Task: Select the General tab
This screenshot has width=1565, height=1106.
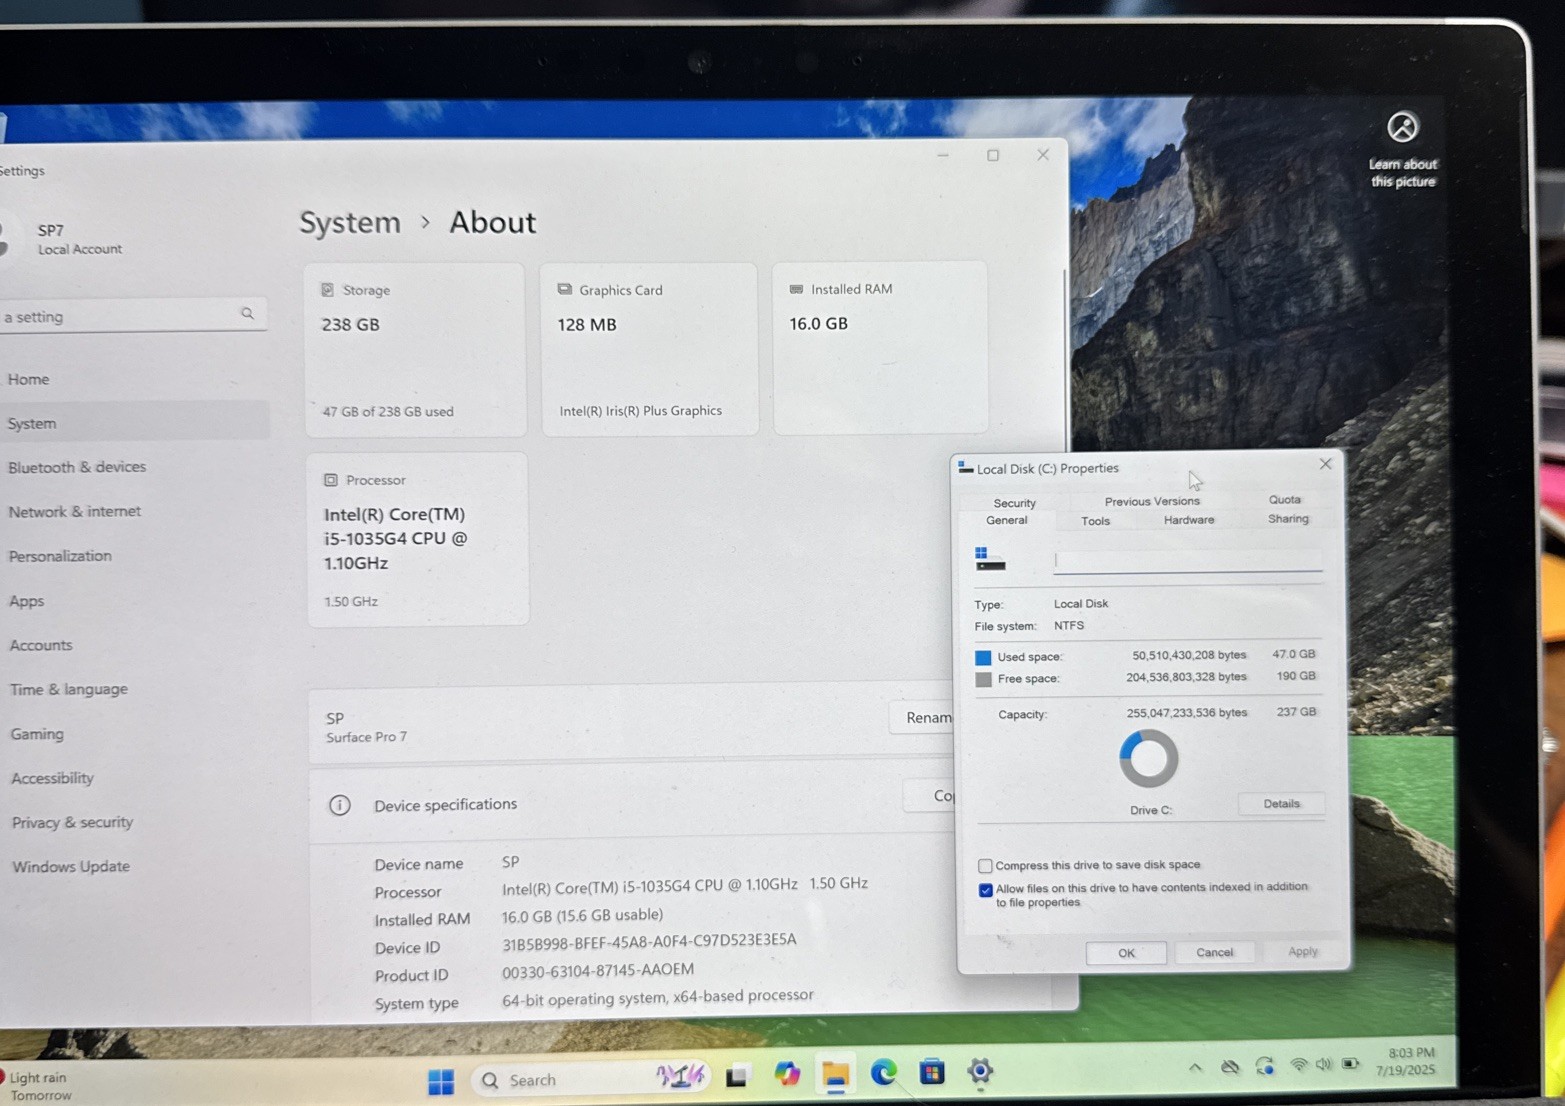Action: pyautogui.click(x=1006, y=520)
